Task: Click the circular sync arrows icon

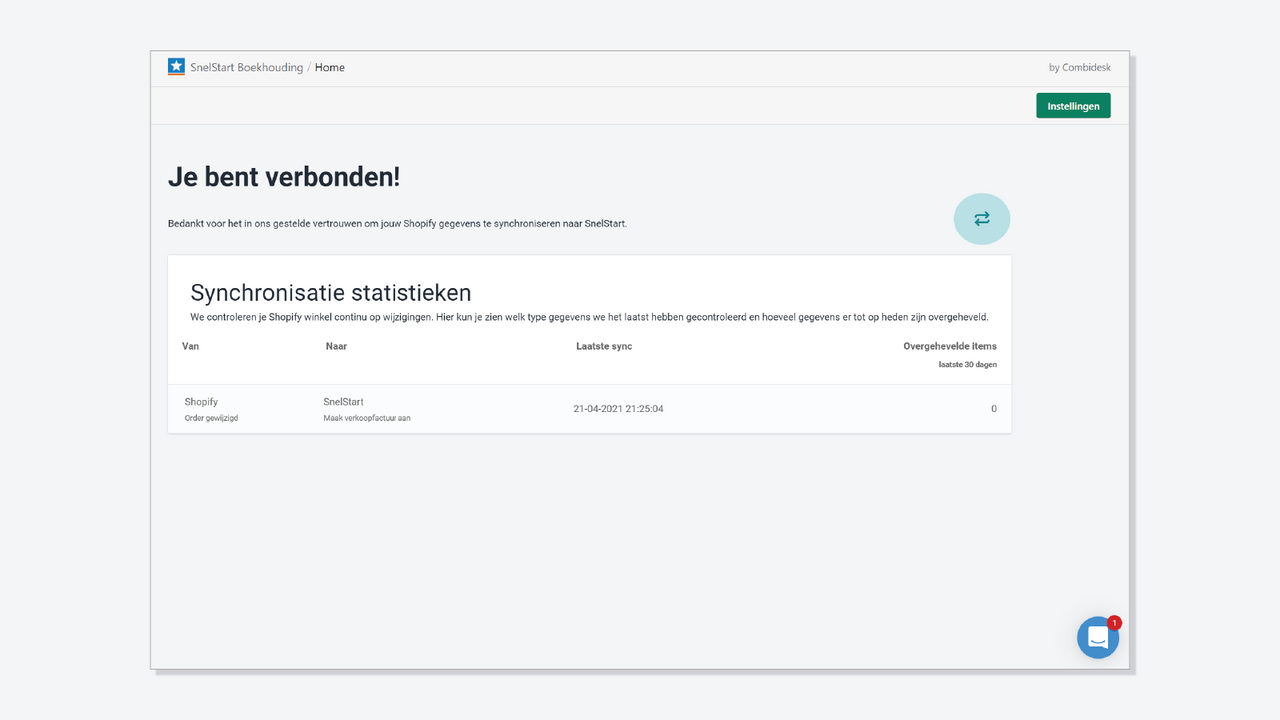Action: tap(982, 219)
